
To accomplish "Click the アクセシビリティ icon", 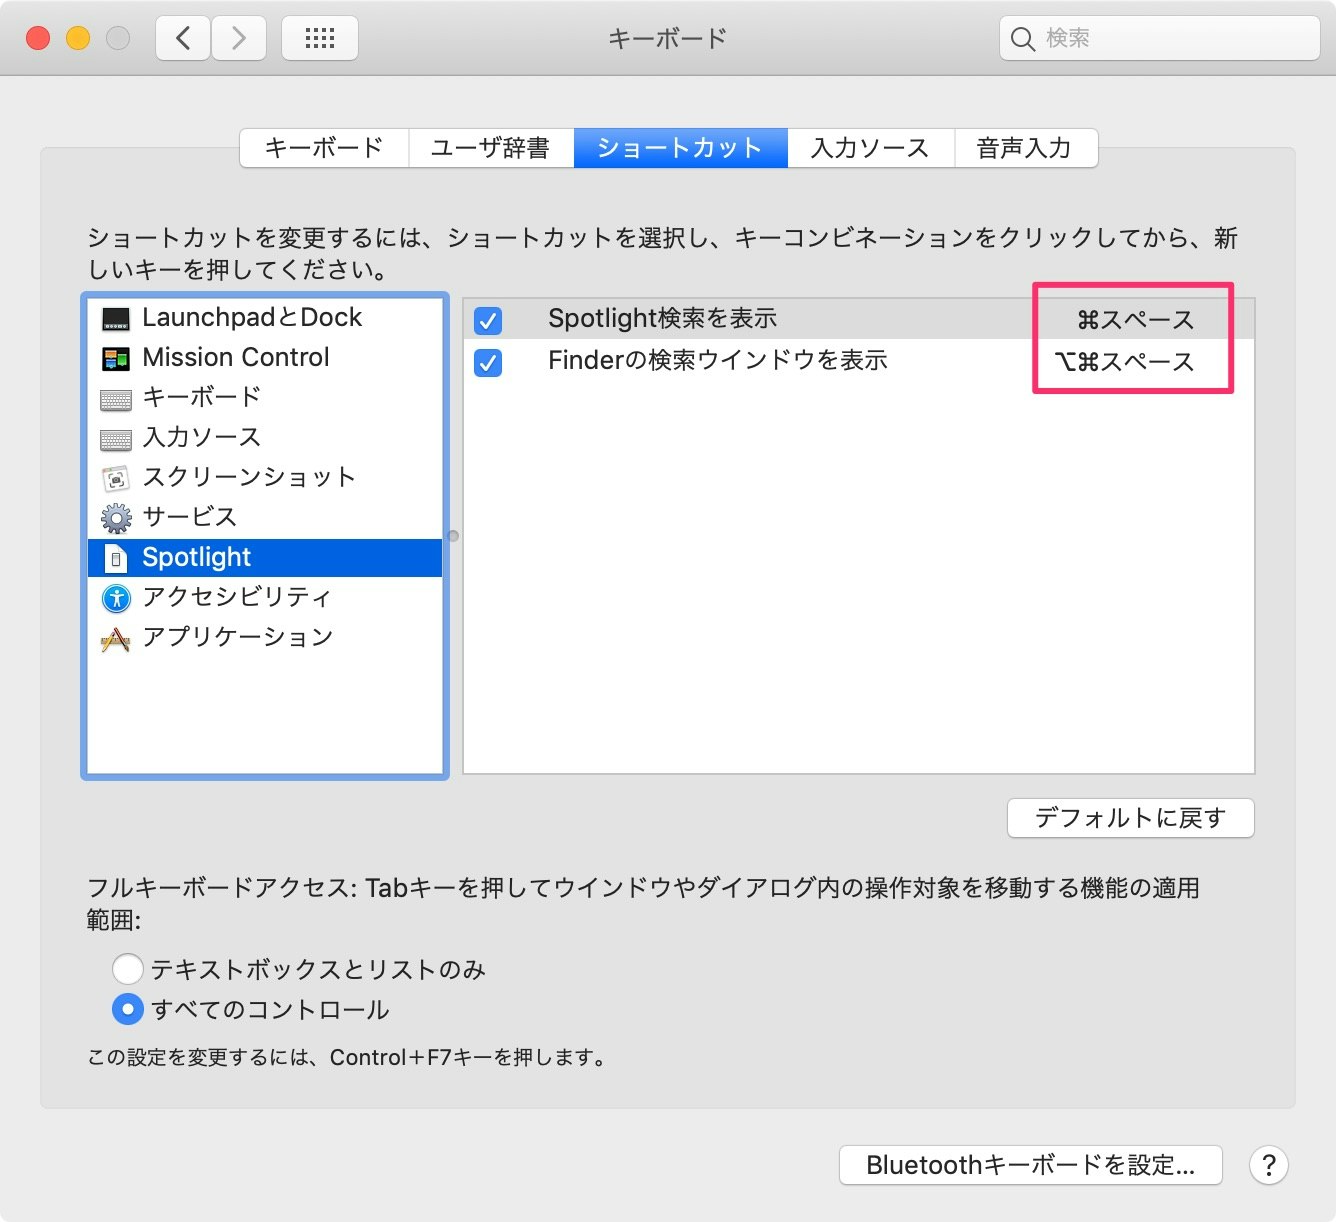I will (116, 598).
